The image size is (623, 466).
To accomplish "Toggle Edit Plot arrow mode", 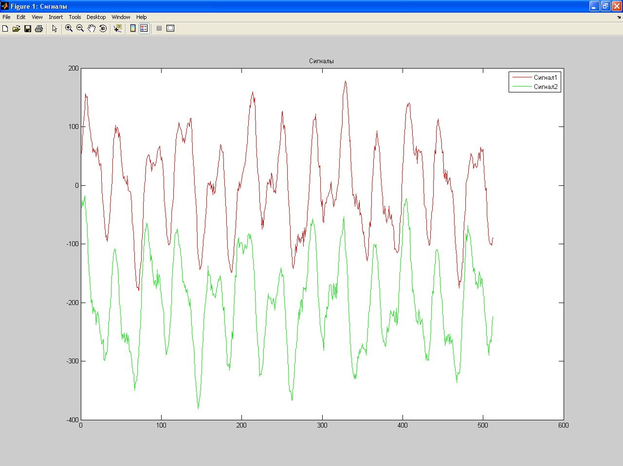I will 54,29.
